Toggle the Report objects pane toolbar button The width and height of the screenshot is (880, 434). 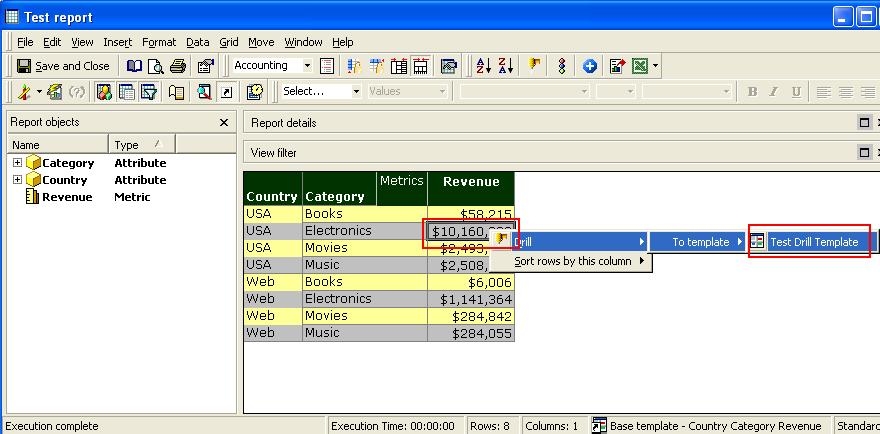[x=104, y=92]
